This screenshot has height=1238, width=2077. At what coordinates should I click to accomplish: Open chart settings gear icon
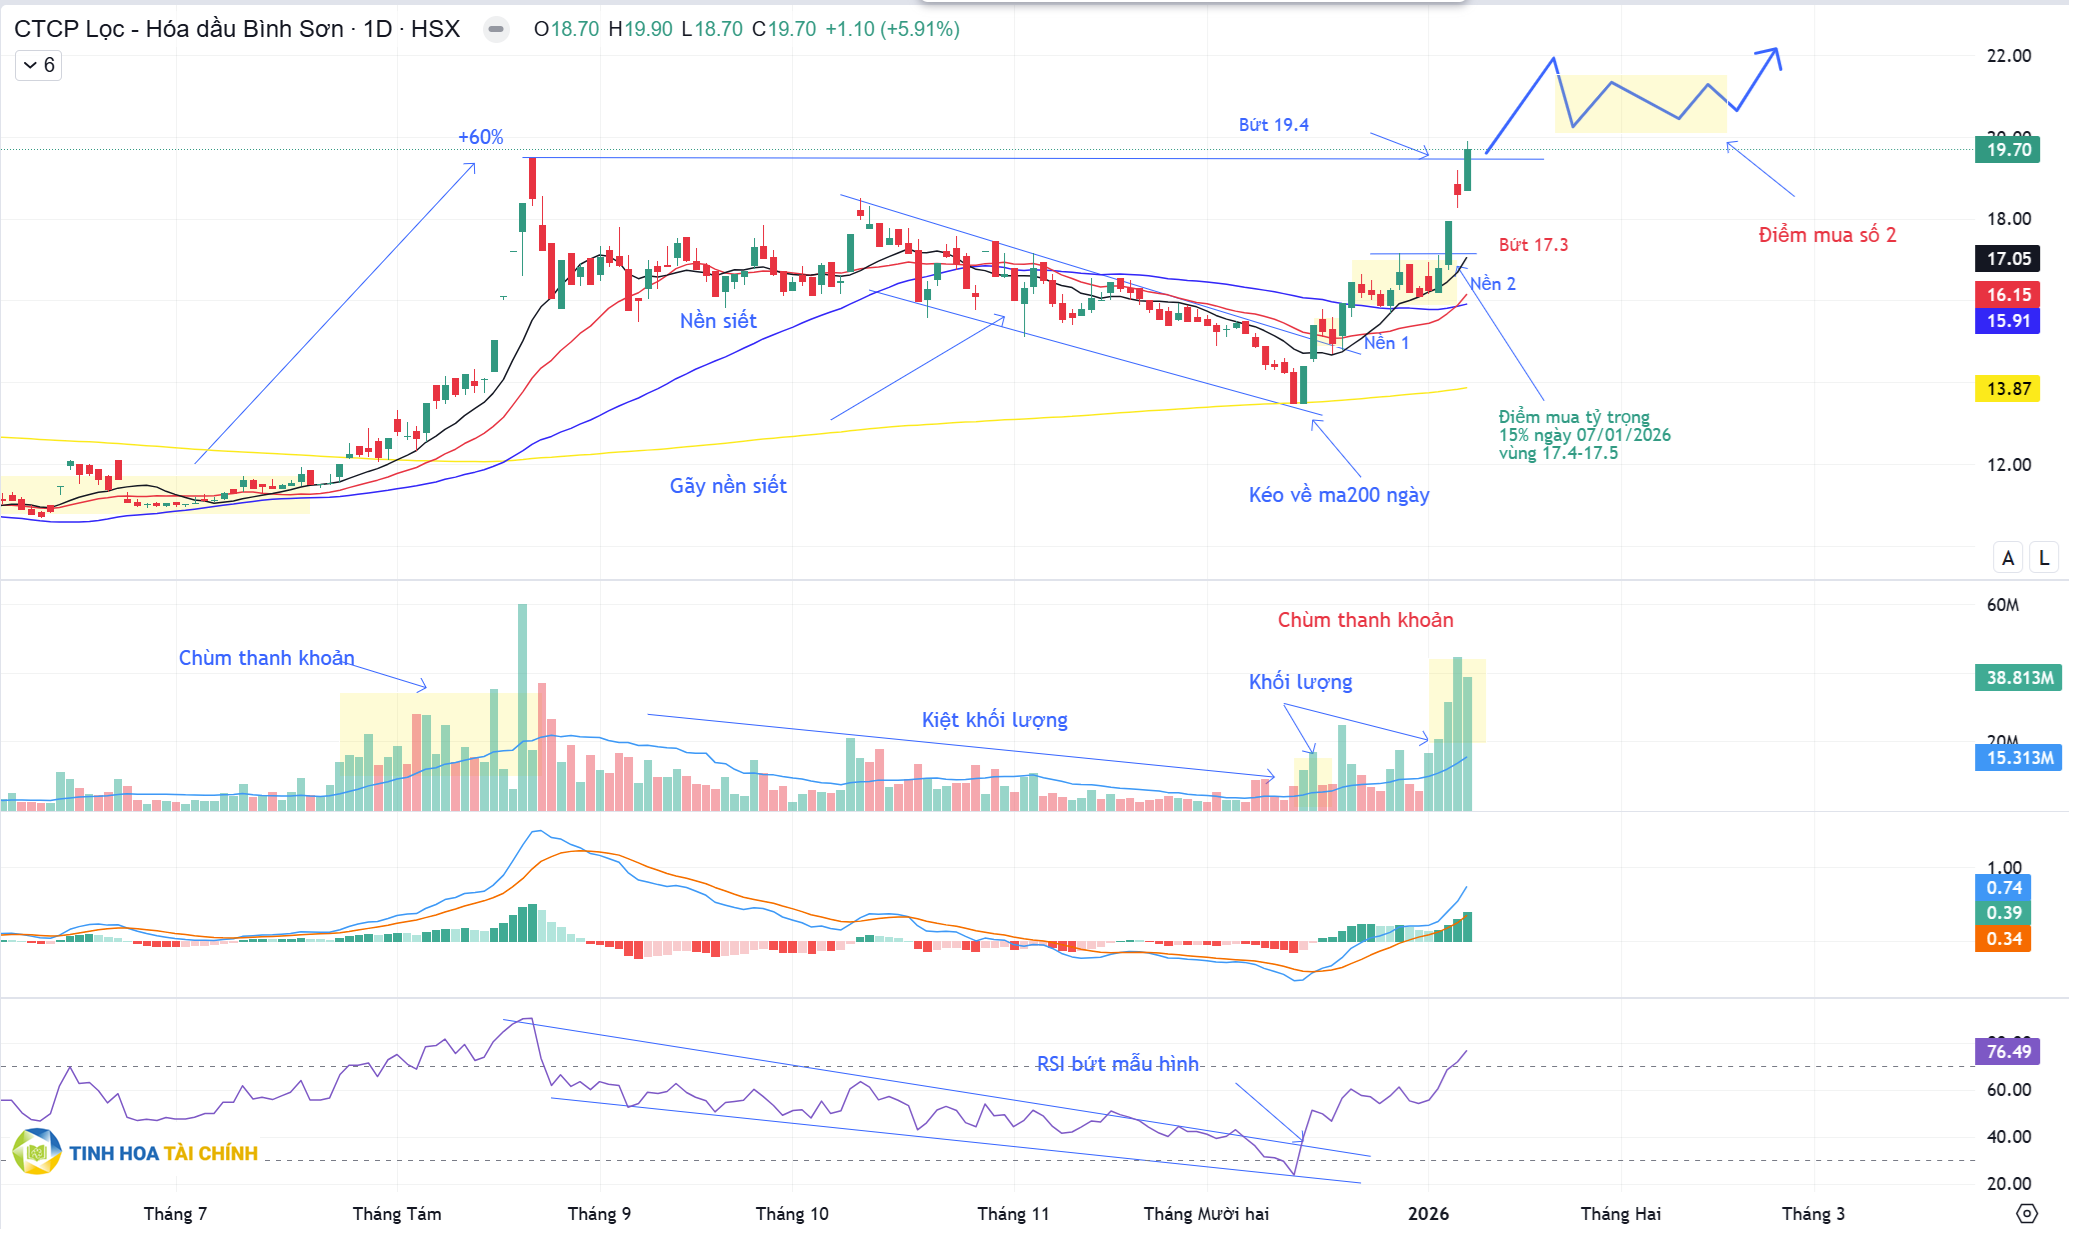coord(2026,1213)
